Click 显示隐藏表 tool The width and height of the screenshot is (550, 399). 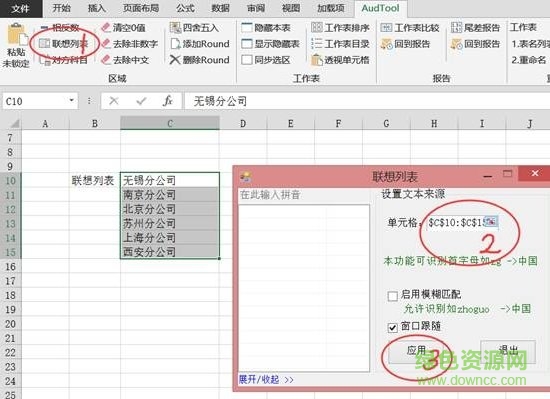pyautogui.click(x=270, y=44)
